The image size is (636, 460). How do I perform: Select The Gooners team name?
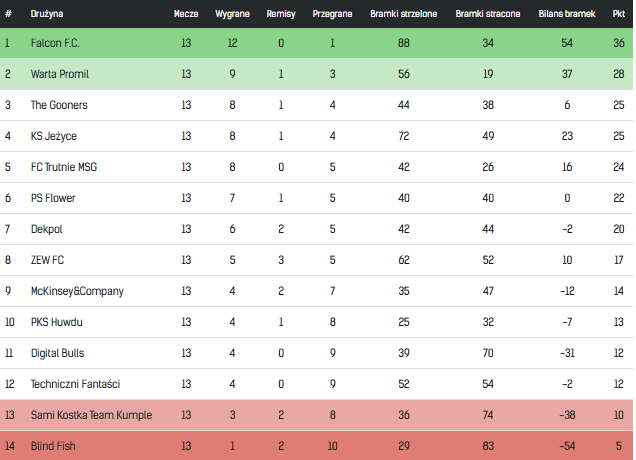click(59, 105)
